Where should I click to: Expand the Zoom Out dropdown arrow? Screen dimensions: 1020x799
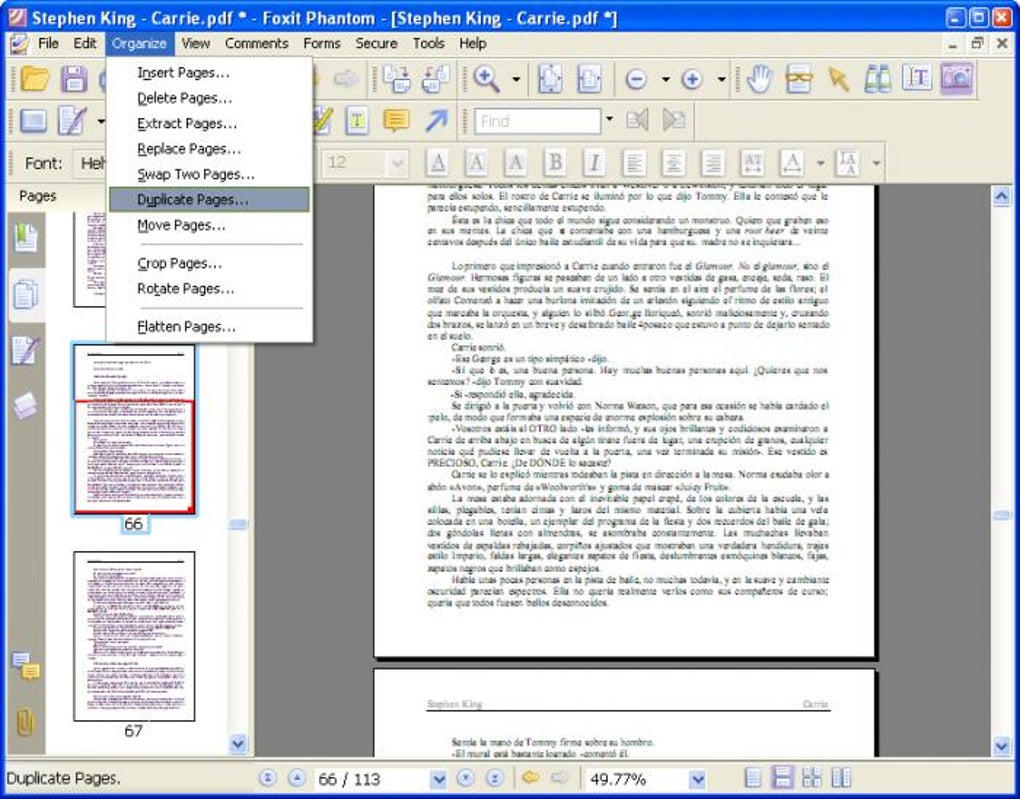(x=665, y=80)
